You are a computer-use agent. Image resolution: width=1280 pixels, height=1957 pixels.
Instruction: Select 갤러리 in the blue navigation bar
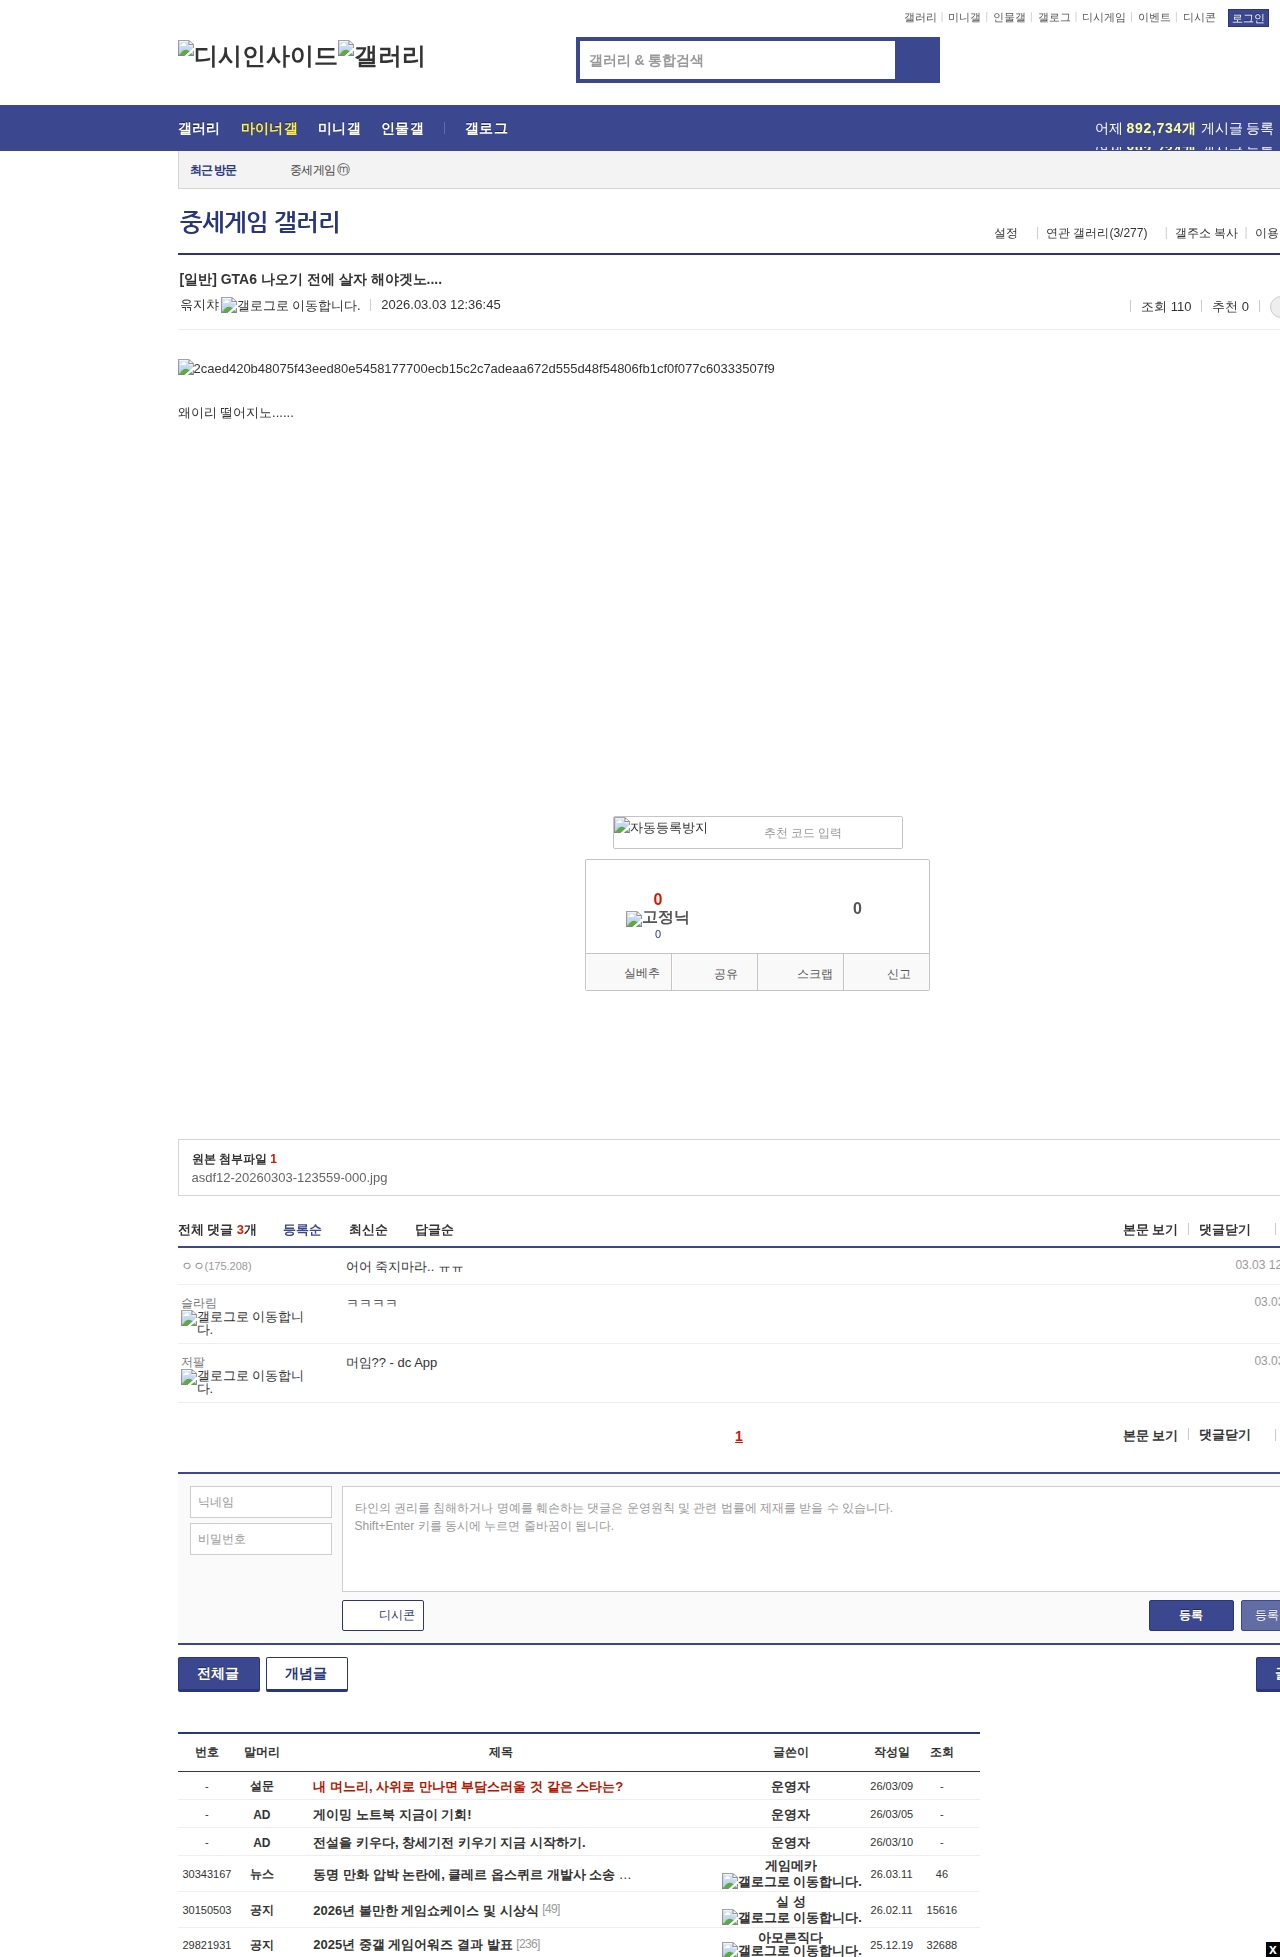pyautogui.click(x=199, y=129)
